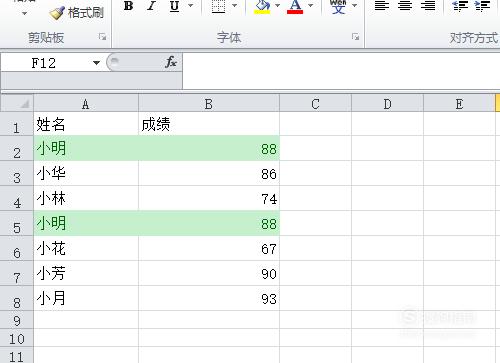This screenshot has height=363, width=500.
Task: Click cell containing 小月
Action: [86, 298]
